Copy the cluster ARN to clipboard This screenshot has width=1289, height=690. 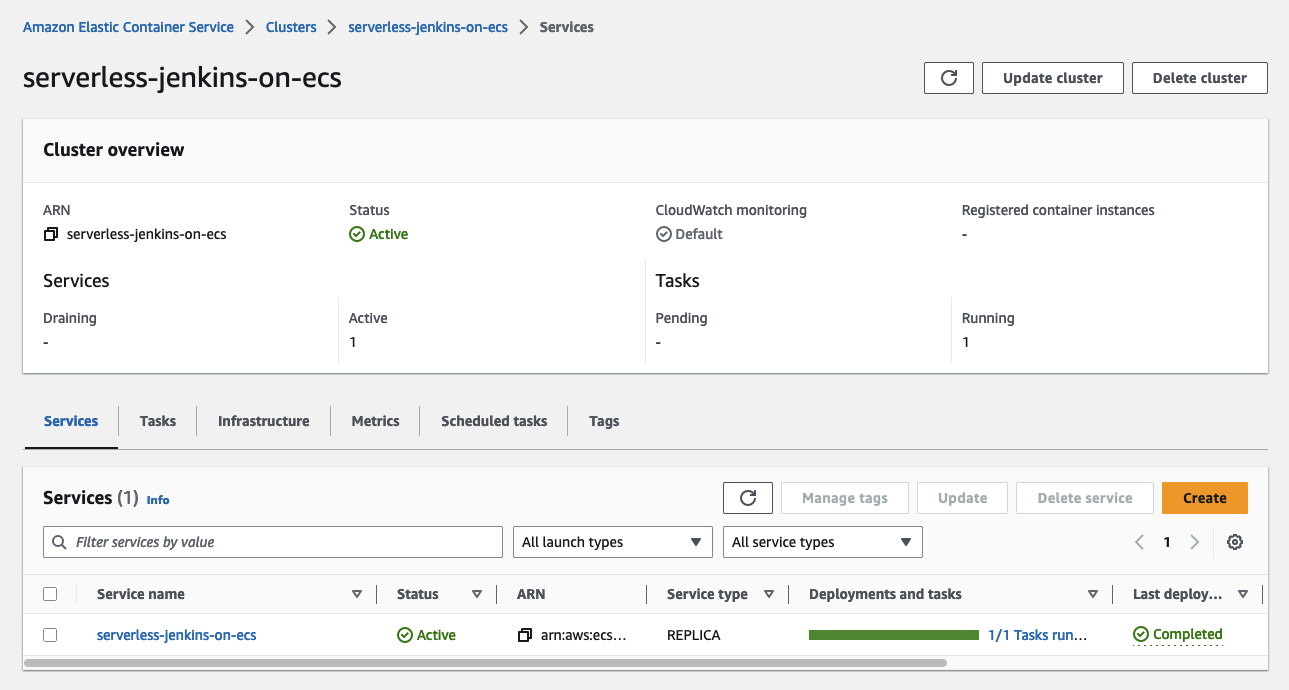tap(50, 233)
